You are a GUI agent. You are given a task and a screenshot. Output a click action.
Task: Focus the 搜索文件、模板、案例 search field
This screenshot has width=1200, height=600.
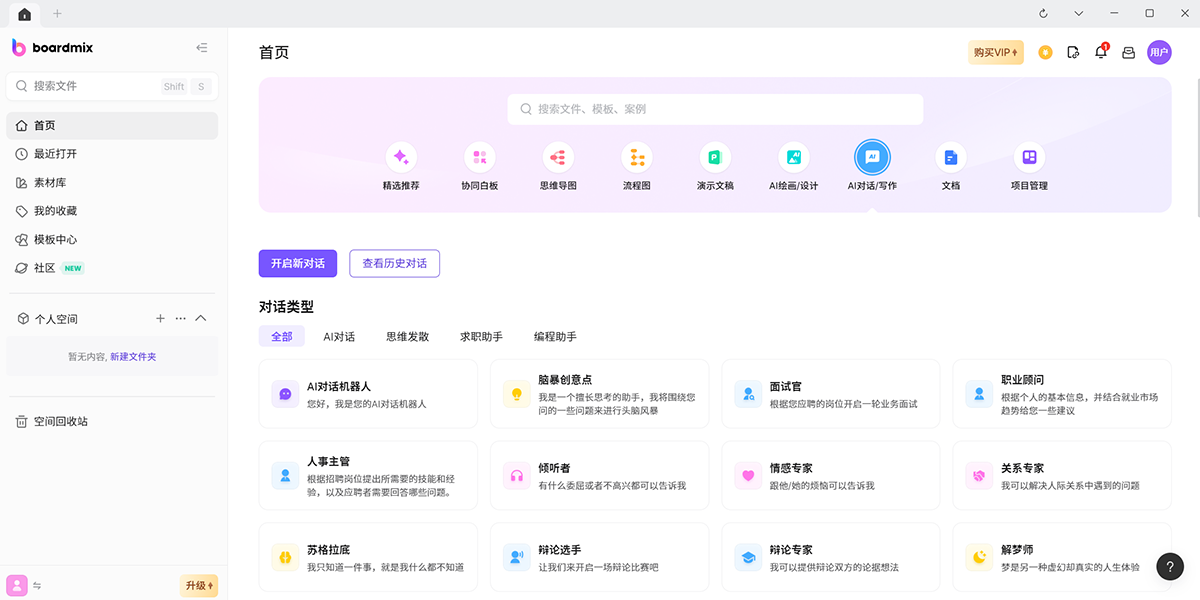pyautogui.click(x=715, y=109)
